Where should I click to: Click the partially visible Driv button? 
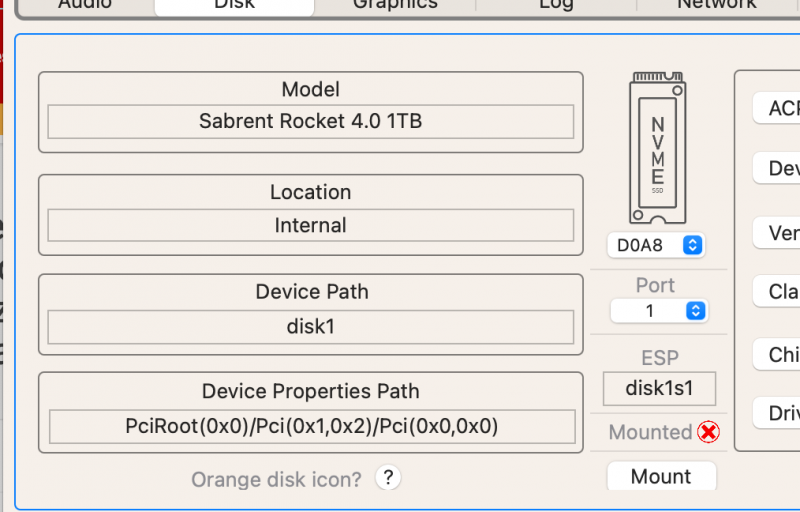[778, 412]
